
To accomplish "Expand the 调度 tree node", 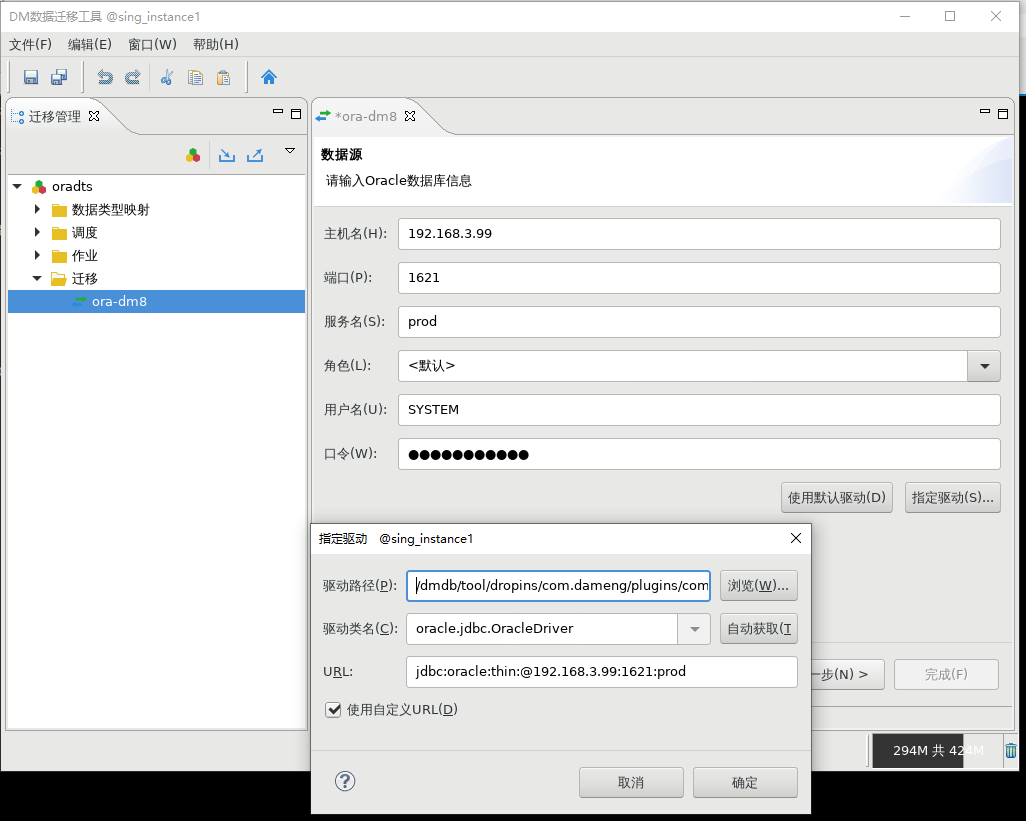I will tap(37, 232).
